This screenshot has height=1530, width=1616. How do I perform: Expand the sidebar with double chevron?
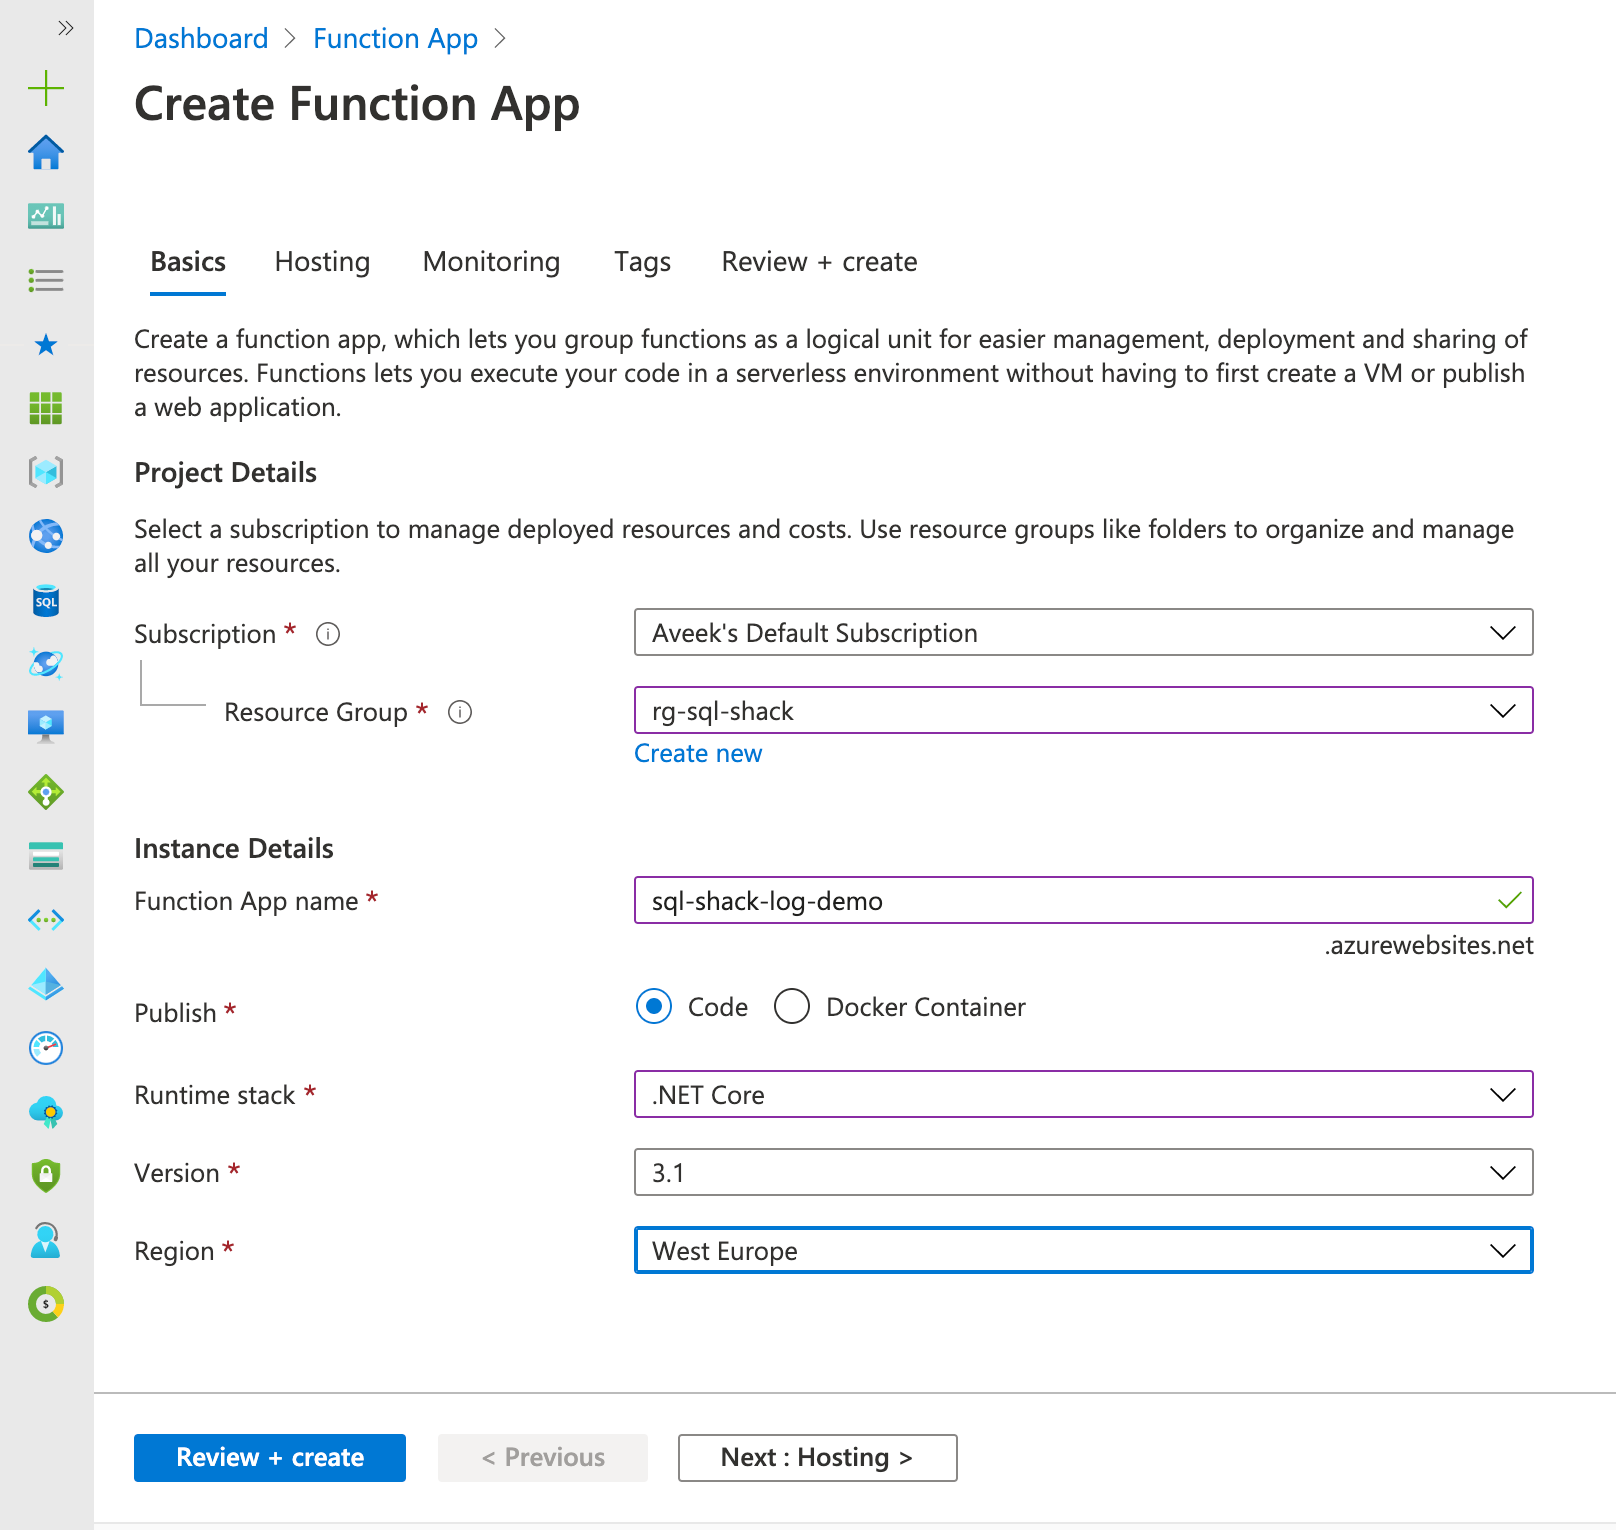[66, 28]
